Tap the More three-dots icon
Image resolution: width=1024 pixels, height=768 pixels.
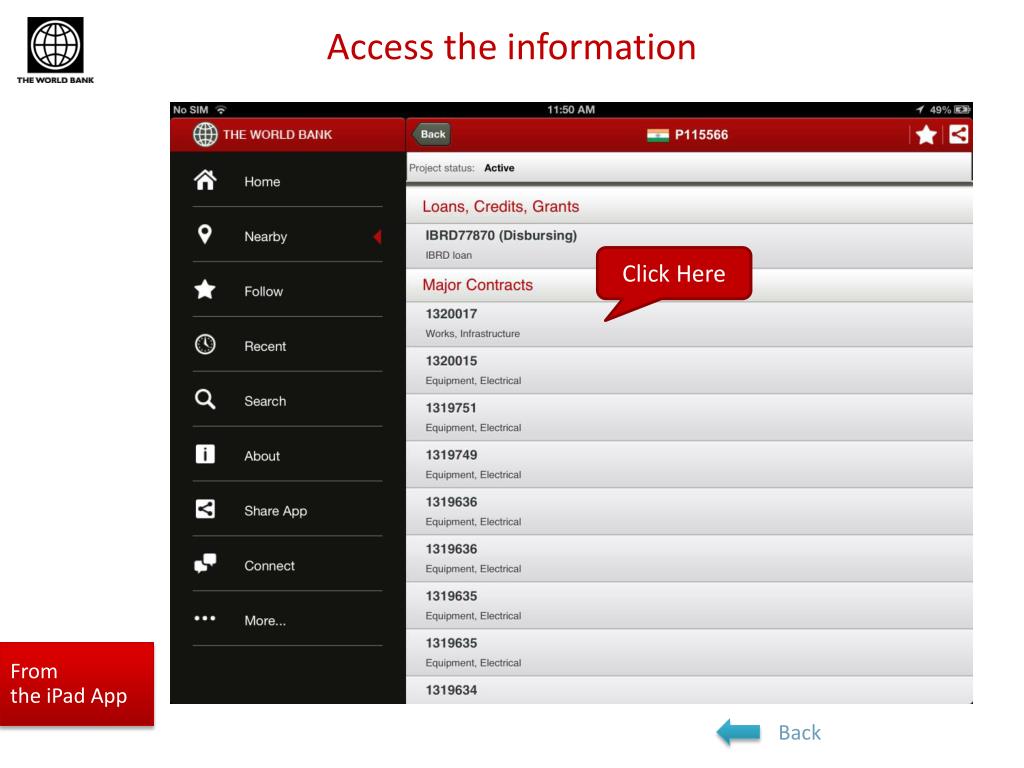pyautogui.click(x=205, y=618)
